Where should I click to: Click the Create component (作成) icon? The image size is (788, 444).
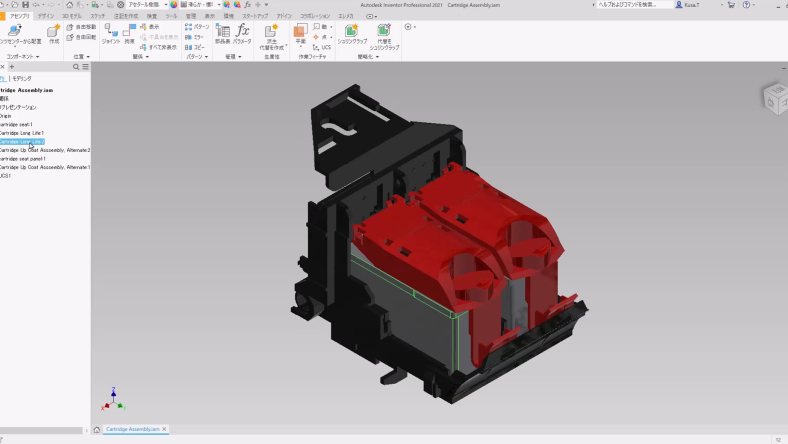[54, 33]
